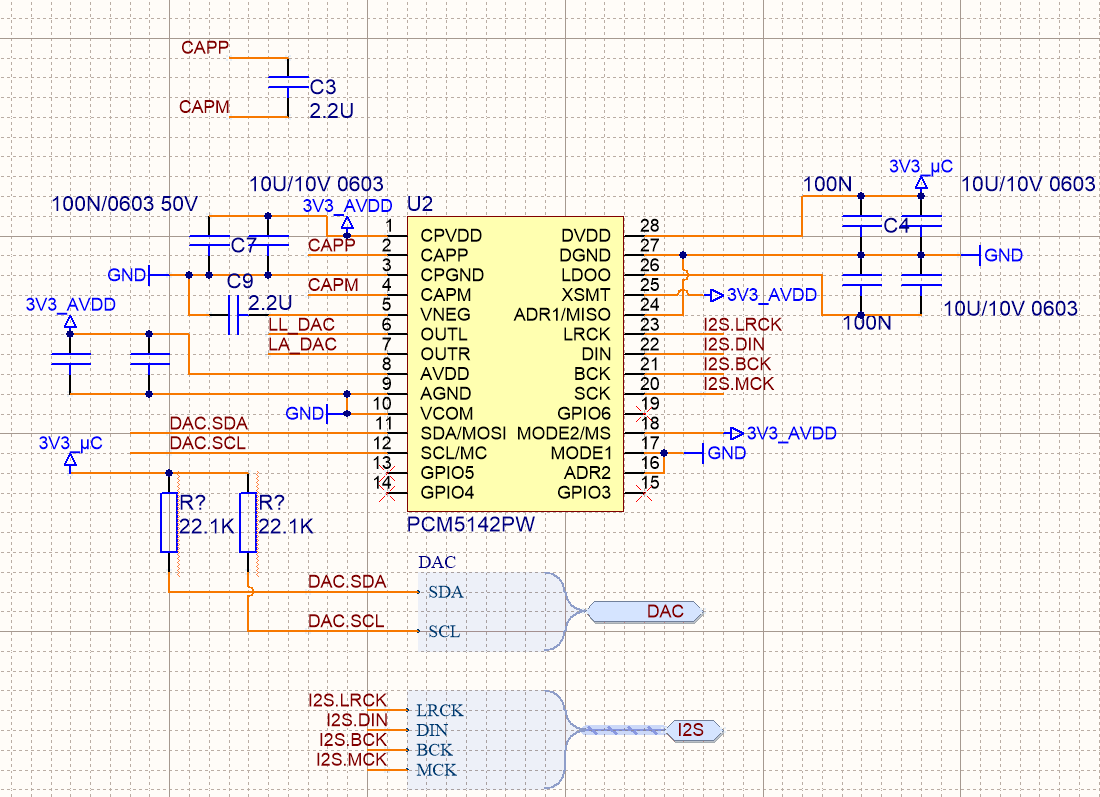Click 22.1K value of DAC.SCL pull-up resistor
The width and height of the screenshot is (1100, 797).
(x=286, y=526)
